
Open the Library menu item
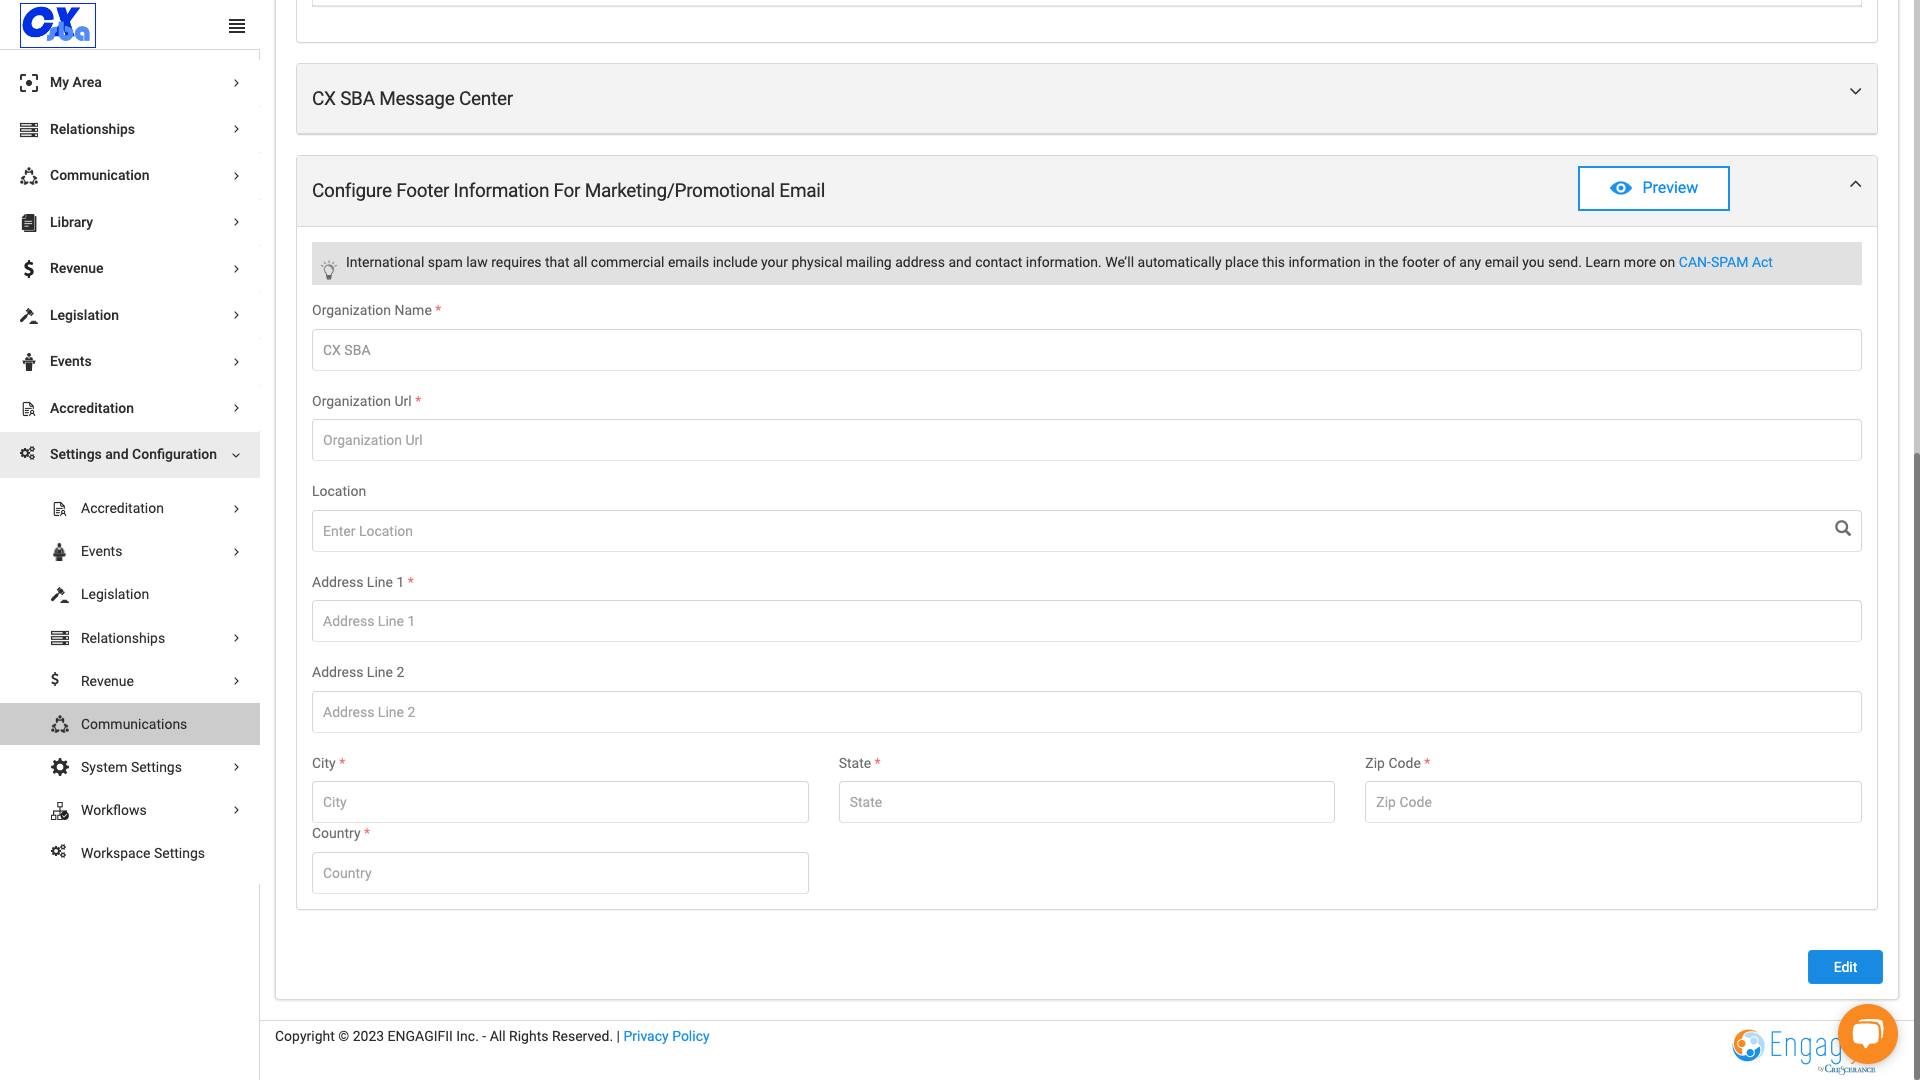(130, 222)
